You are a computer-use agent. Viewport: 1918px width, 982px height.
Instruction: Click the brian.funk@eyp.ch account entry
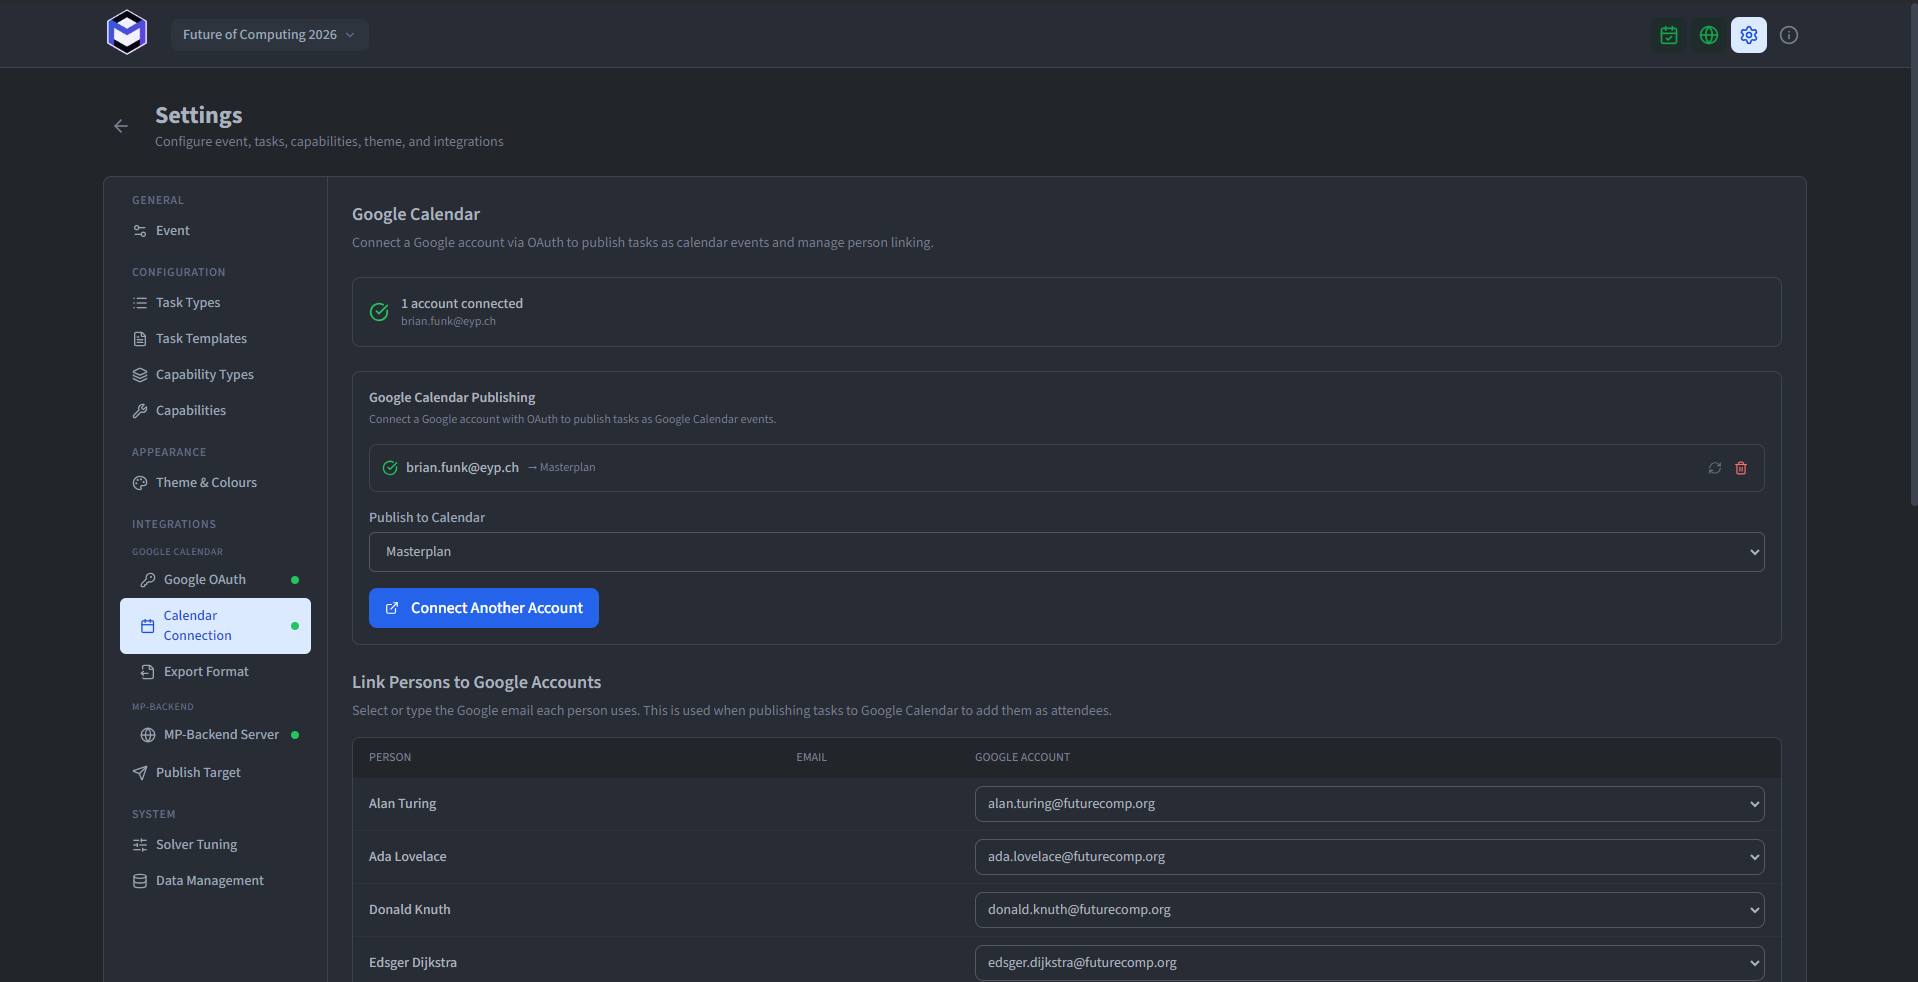(x=1066, y=468)
